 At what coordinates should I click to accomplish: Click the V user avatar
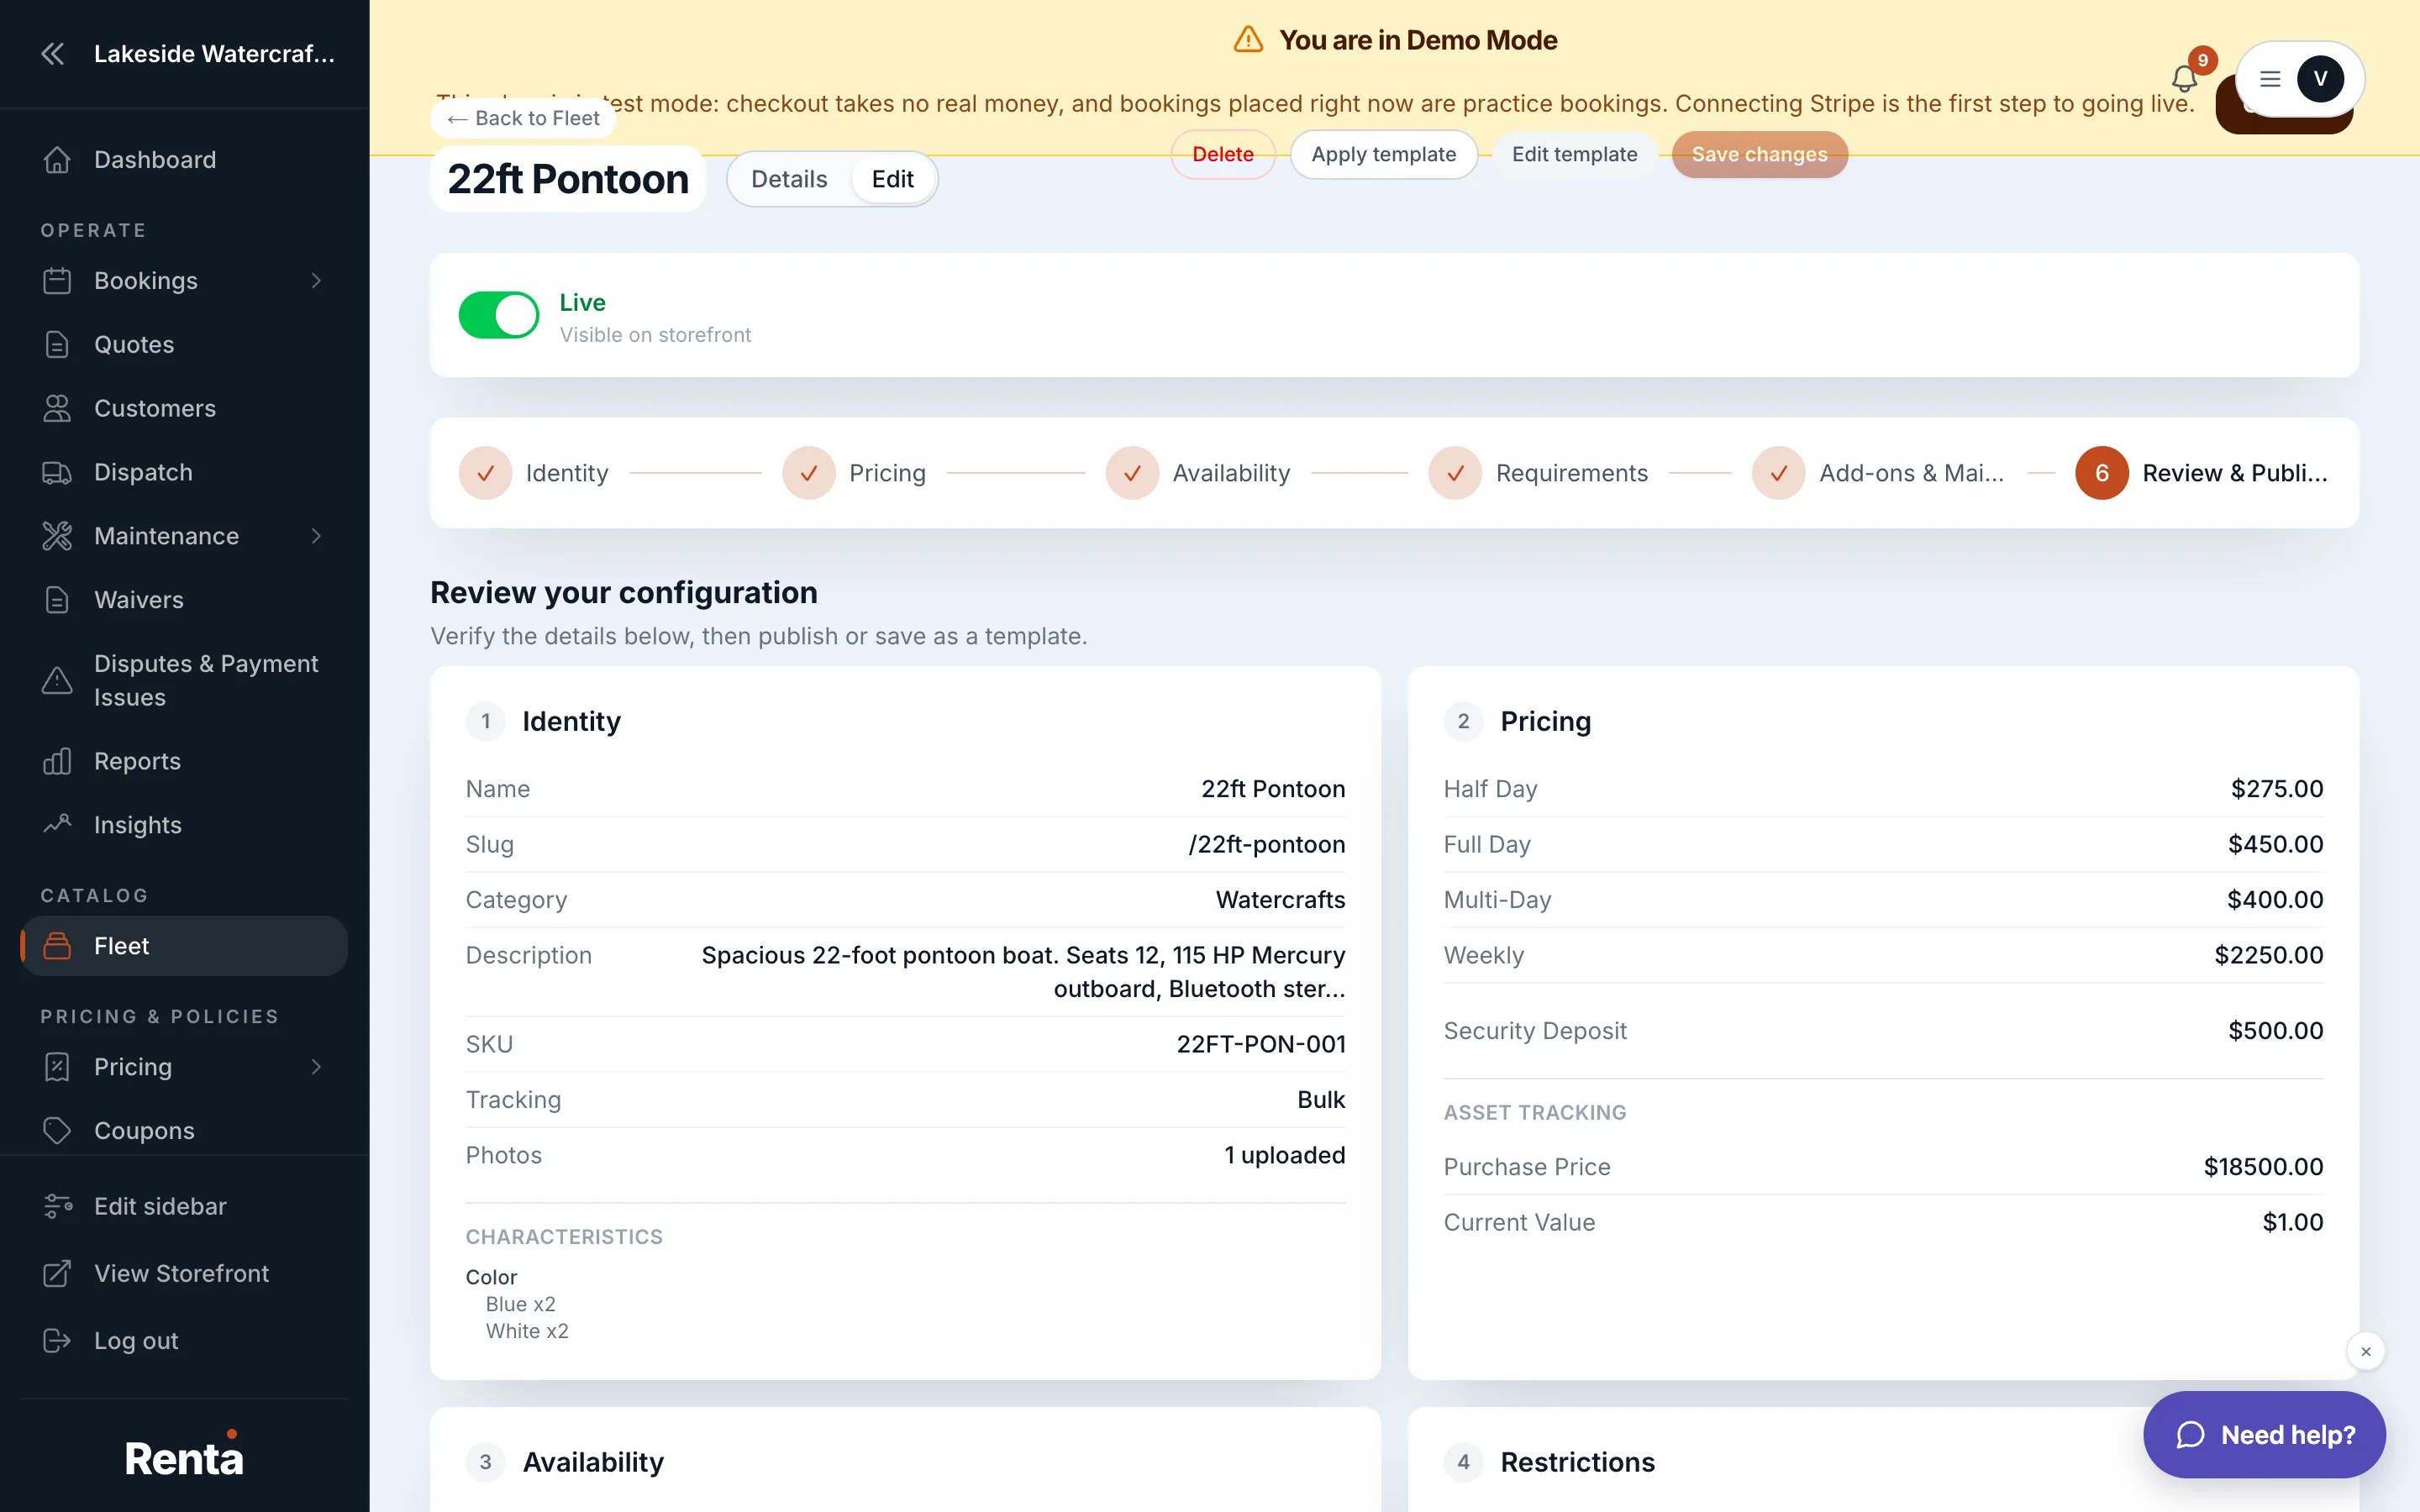click(2320, 79)
